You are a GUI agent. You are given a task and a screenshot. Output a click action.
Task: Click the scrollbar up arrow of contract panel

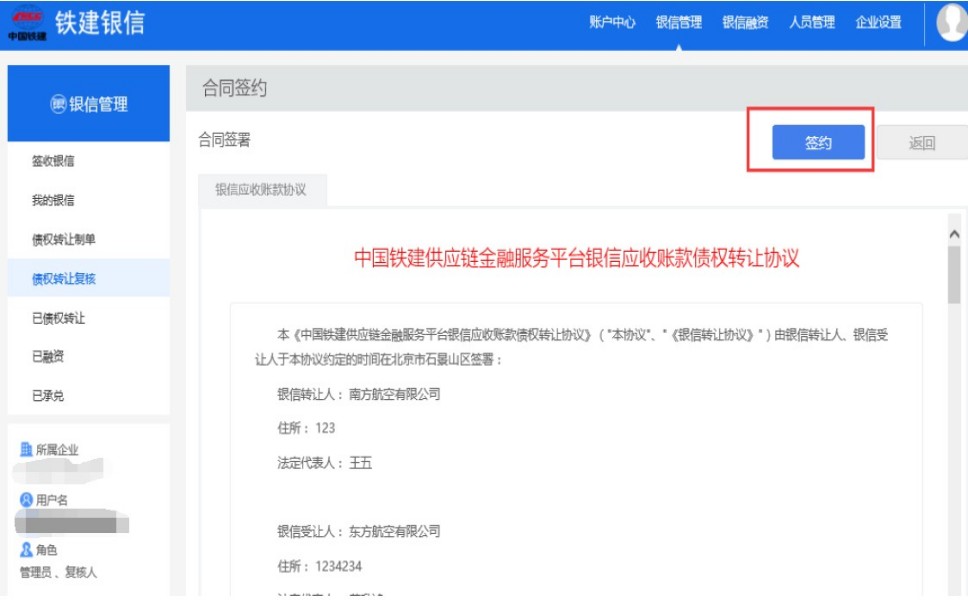tap(954, 234)
